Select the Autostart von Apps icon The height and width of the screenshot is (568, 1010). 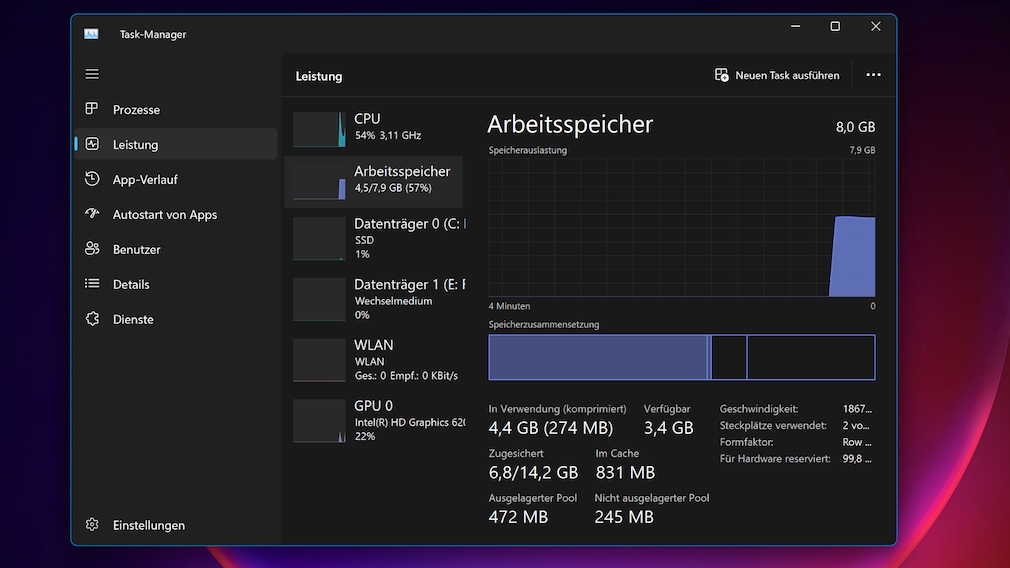tap(92, 214)
